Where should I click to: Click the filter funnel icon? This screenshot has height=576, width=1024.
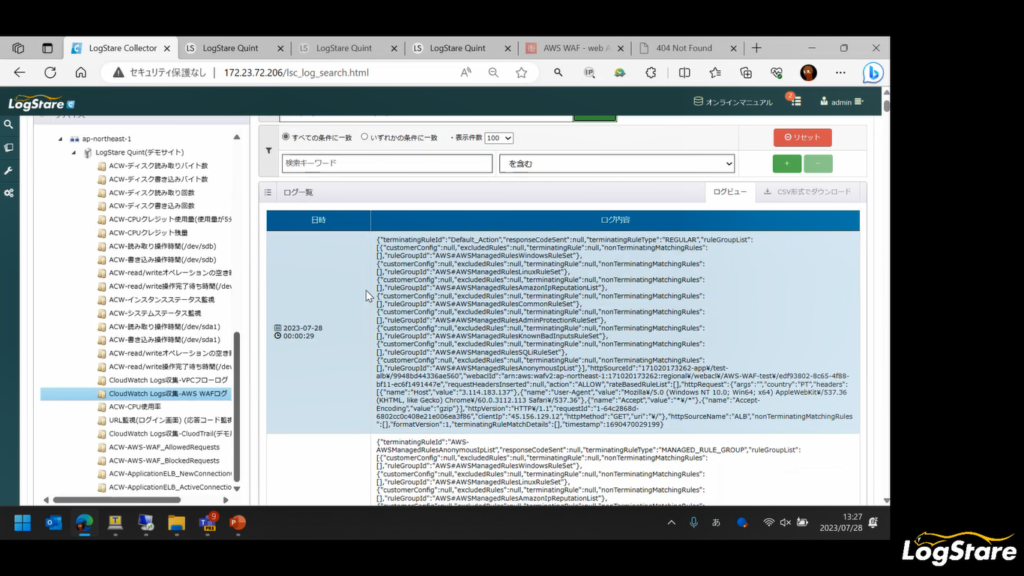tap(268, 151)
